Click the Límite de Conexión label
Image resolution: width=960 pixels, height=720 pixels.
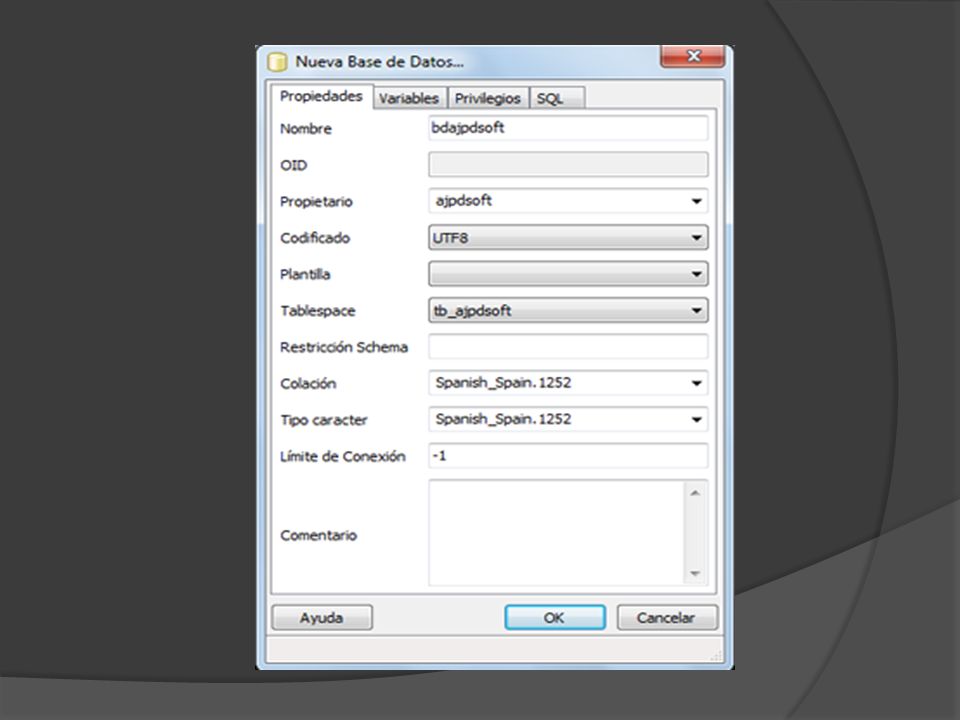click(342, 456)
